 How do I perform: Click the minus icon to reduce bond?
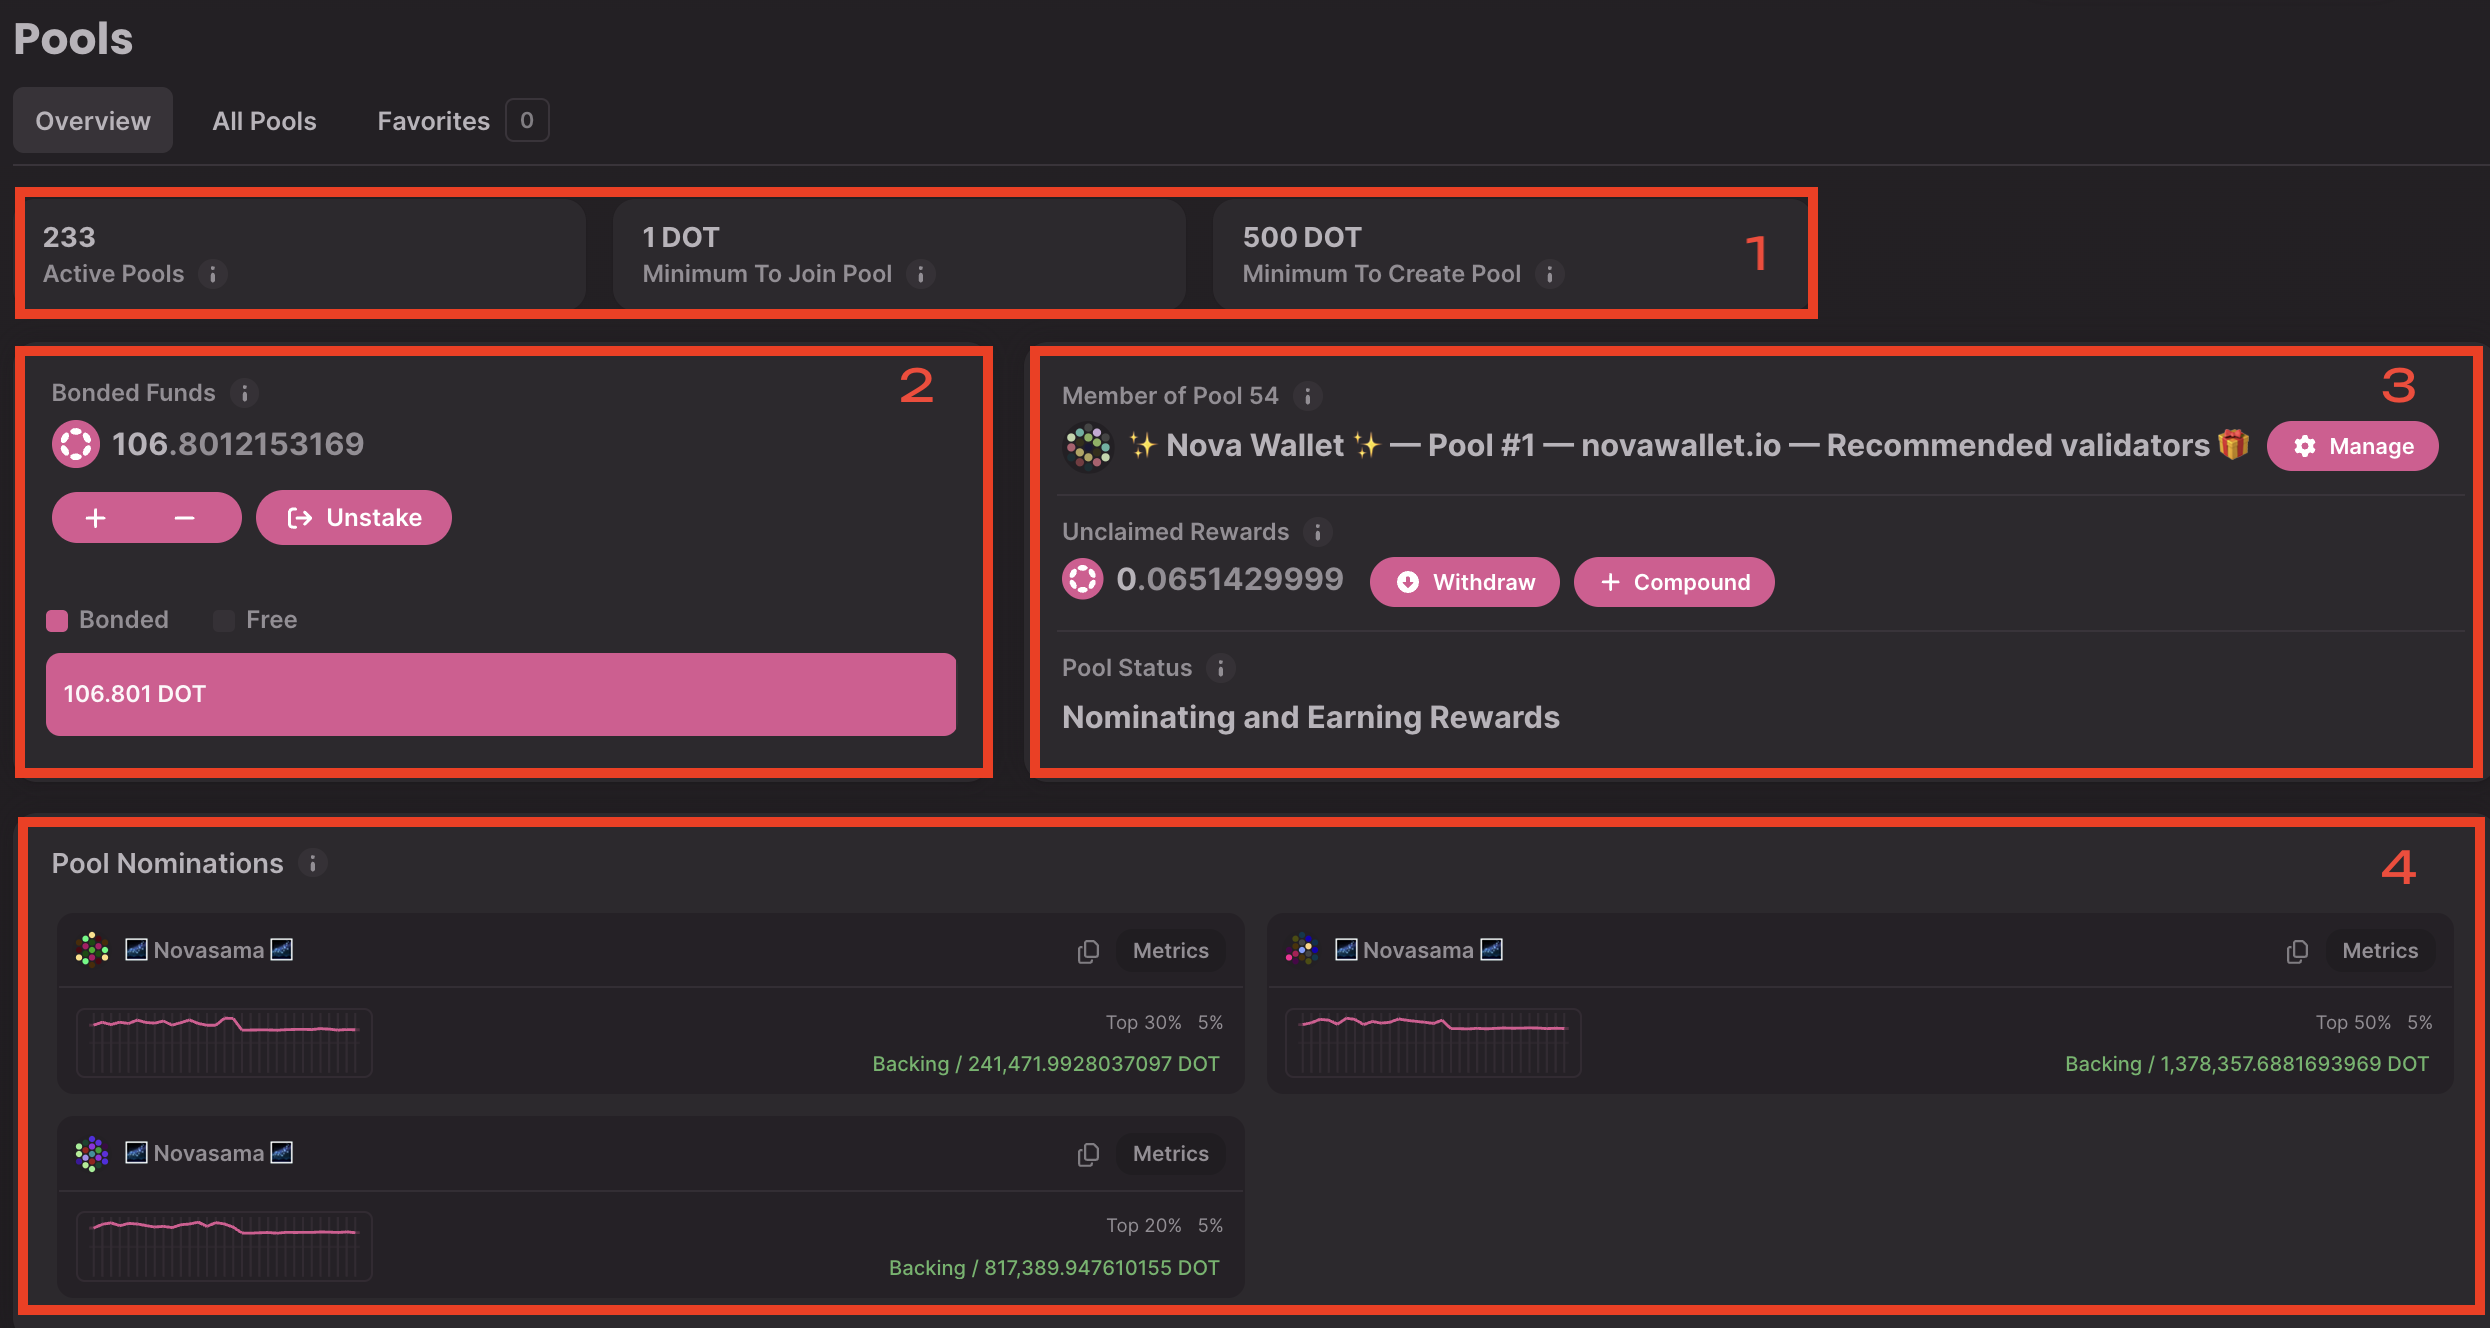184,518
